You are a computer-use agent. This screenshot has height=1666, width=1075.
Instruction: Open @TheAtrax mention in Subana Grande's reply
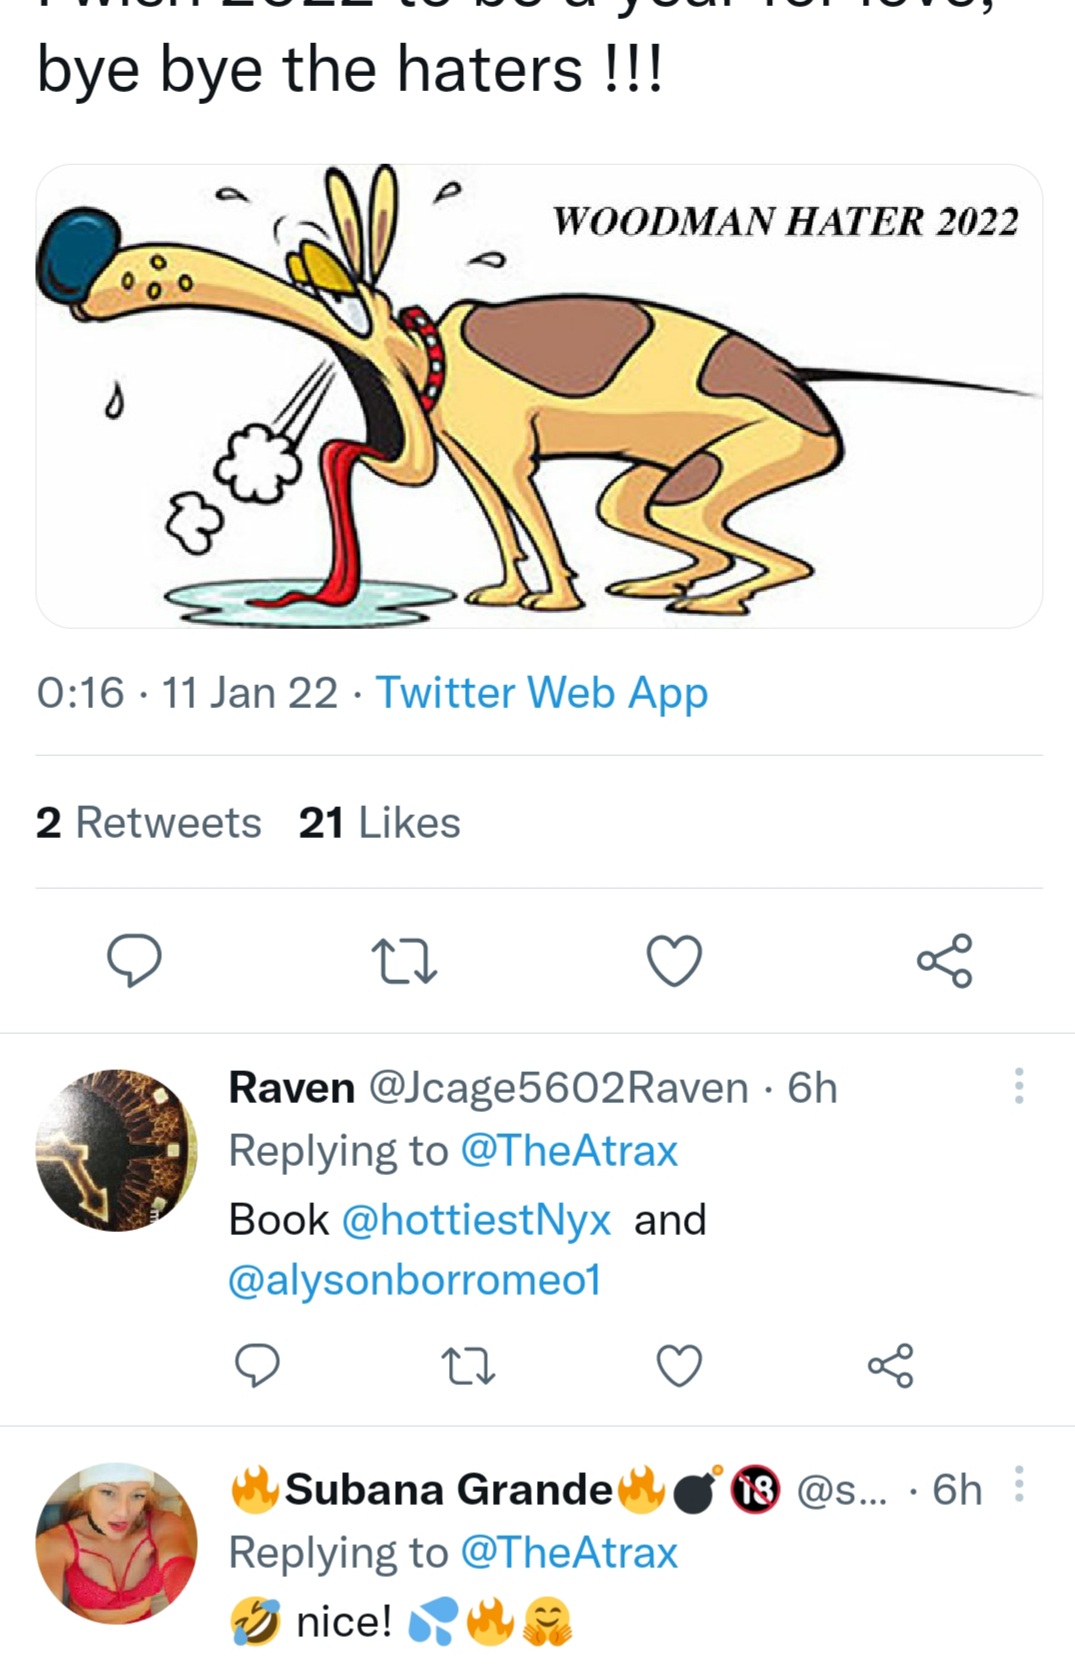coord(568,1553)
